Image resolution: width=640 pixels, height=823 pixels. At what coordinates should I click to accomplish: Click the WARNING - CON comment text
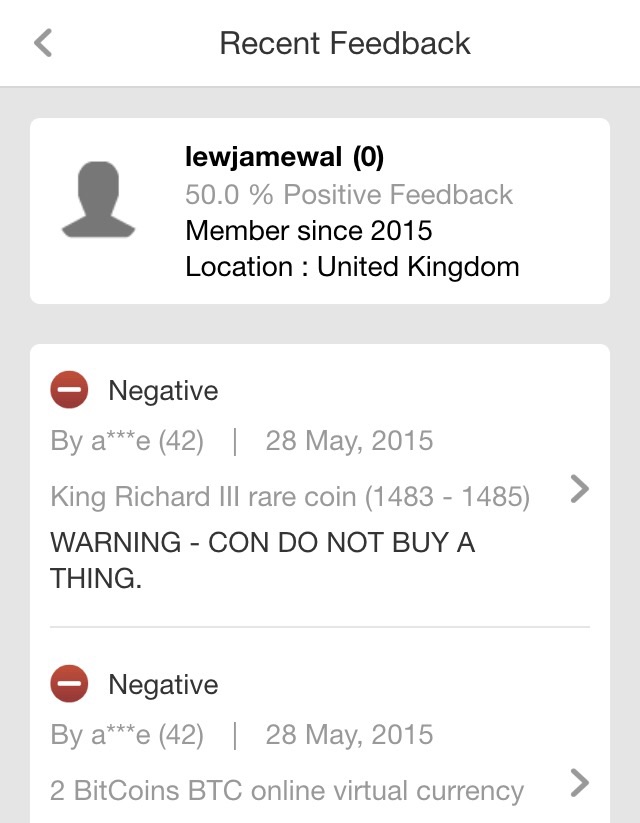(262, 559)
